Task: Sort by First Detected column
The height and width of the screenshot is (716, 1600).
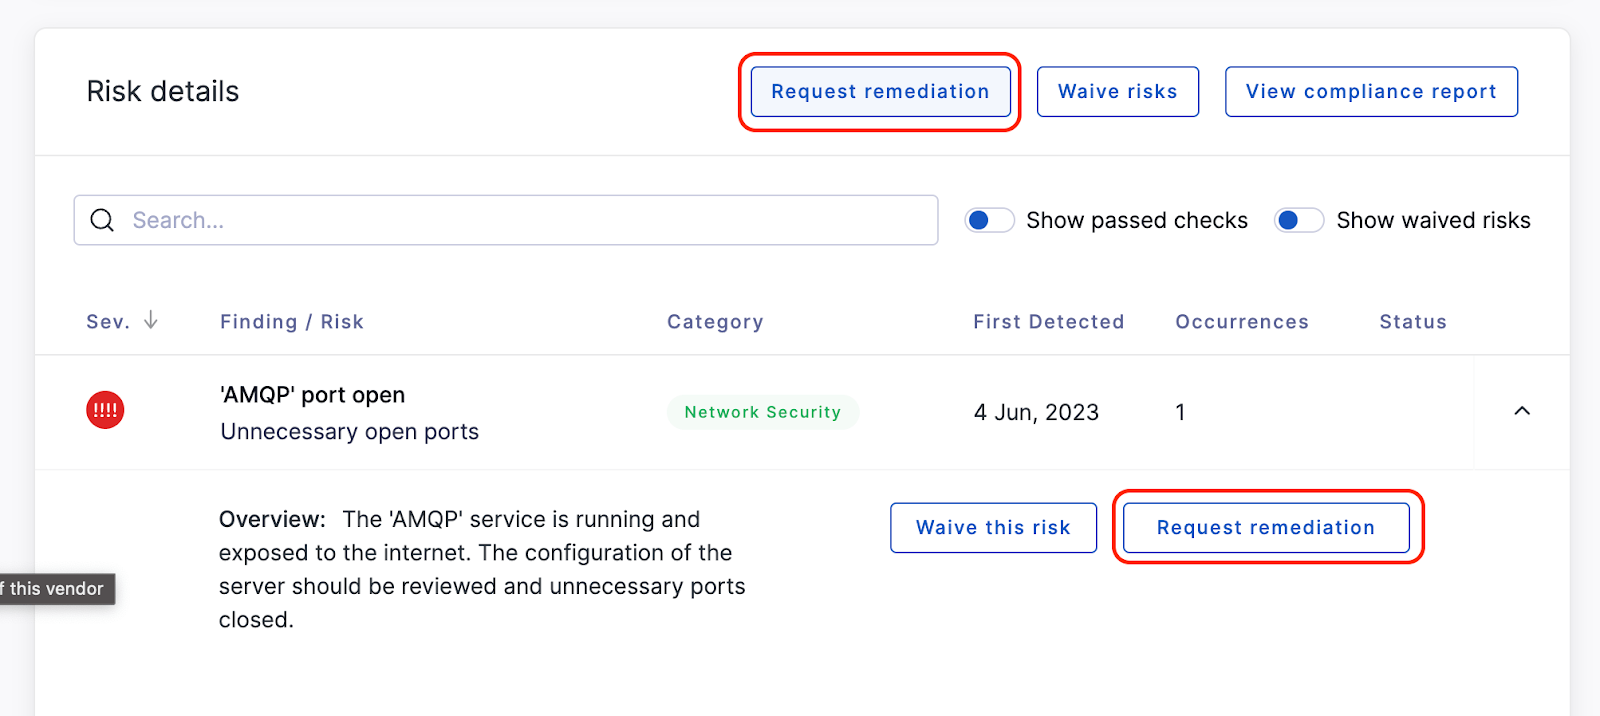Action: point(1049,322)
